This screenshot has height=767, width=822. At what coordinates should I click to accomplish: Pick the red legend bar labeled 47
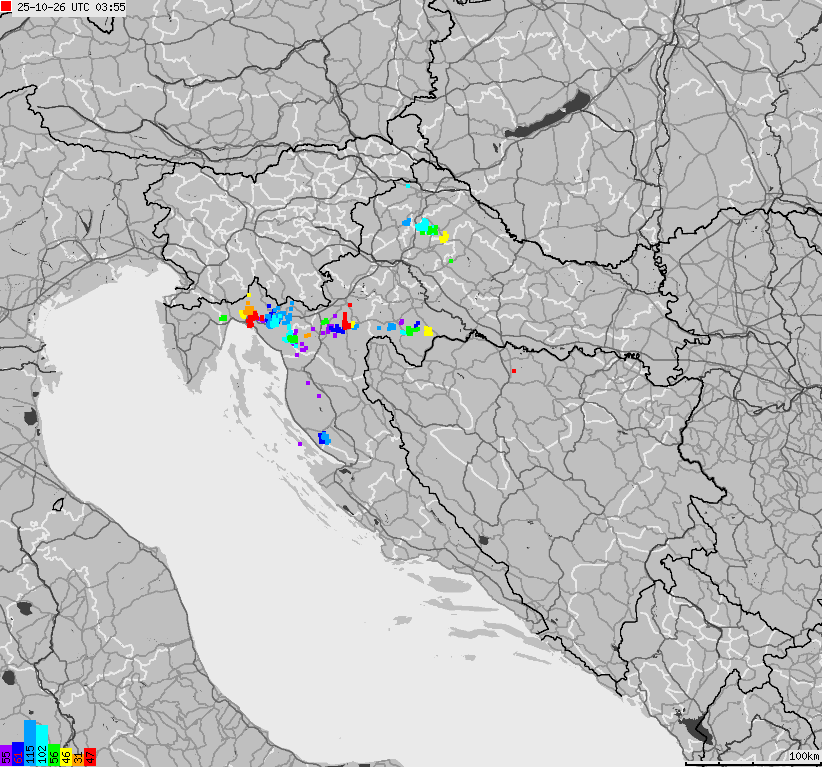(90, 755)
